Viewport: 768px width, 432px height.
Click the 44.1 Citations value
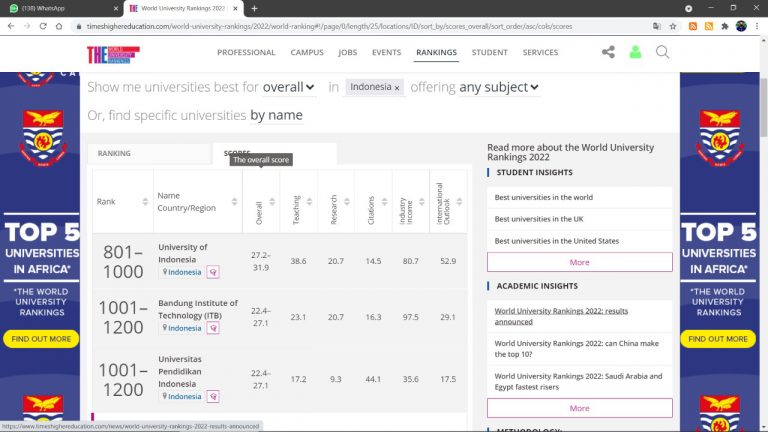pyautogui.click(x=373, y=379)
